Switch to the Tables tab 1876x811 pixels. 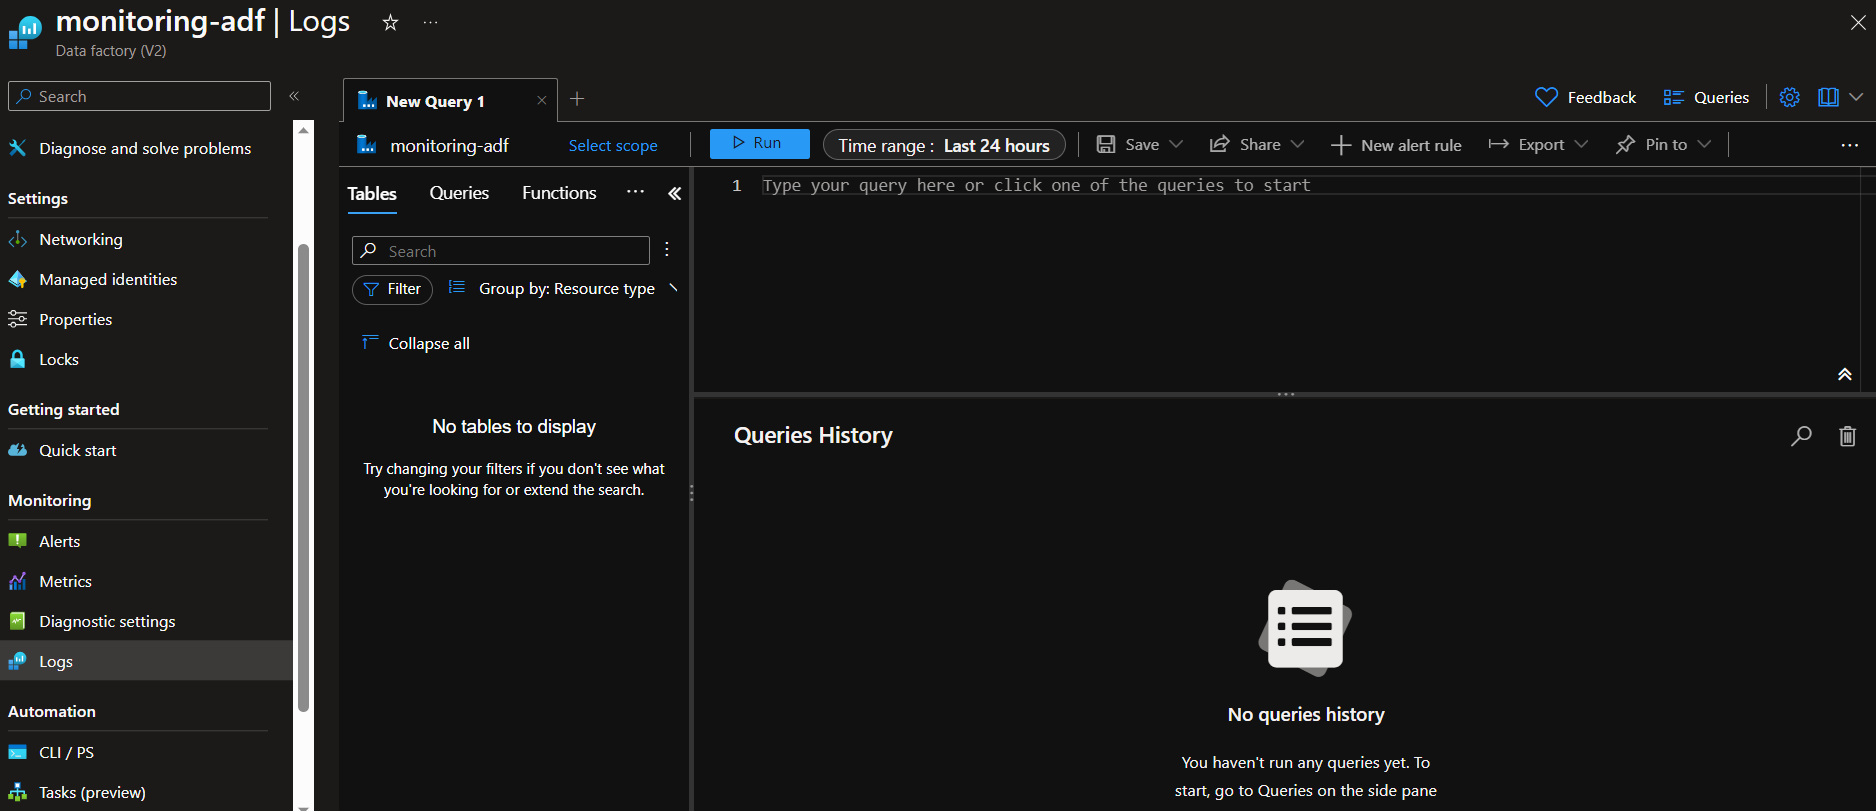point(372,193)
